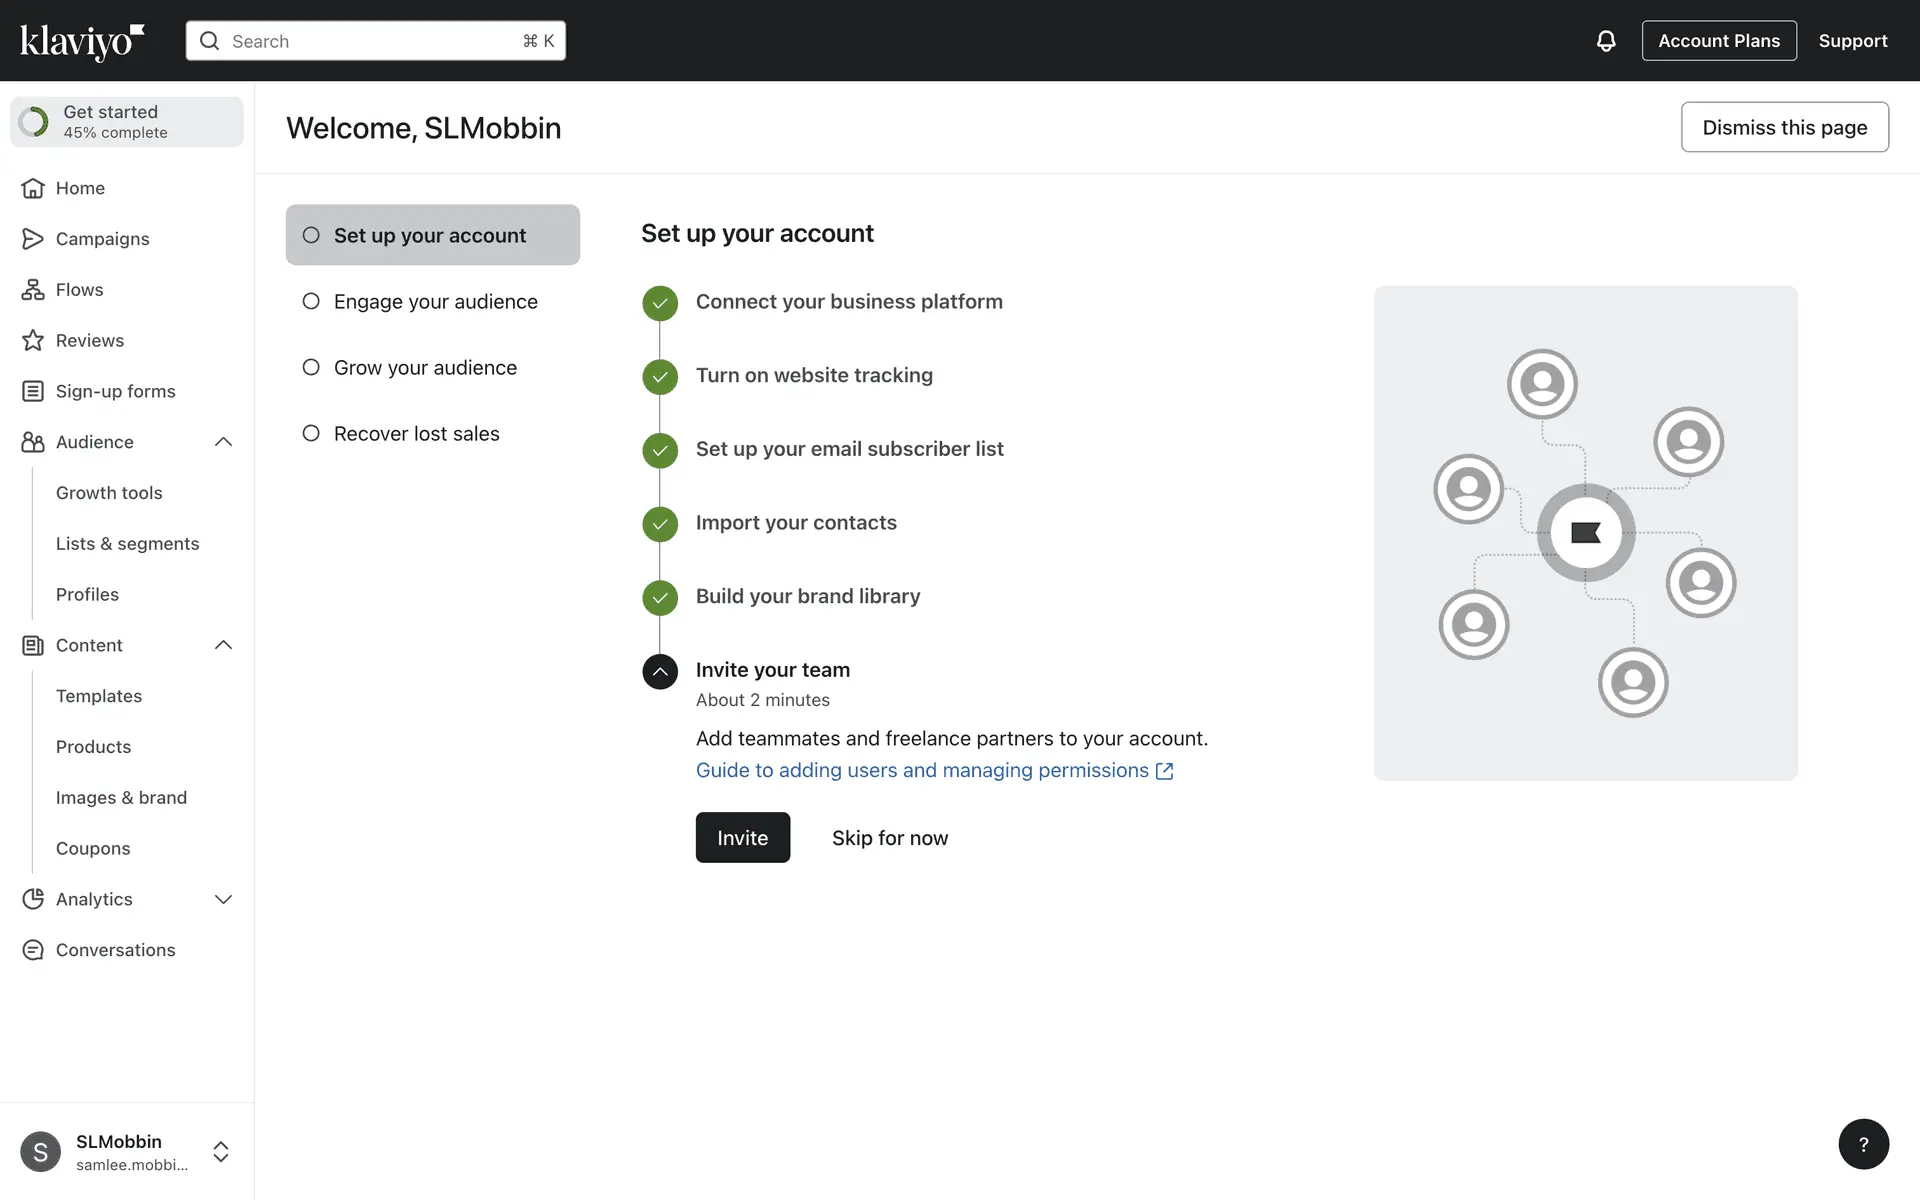Open the Campaigns paper-plane icon
1920x1200 pixels.
pyautogui.click(x=33, y=239)
